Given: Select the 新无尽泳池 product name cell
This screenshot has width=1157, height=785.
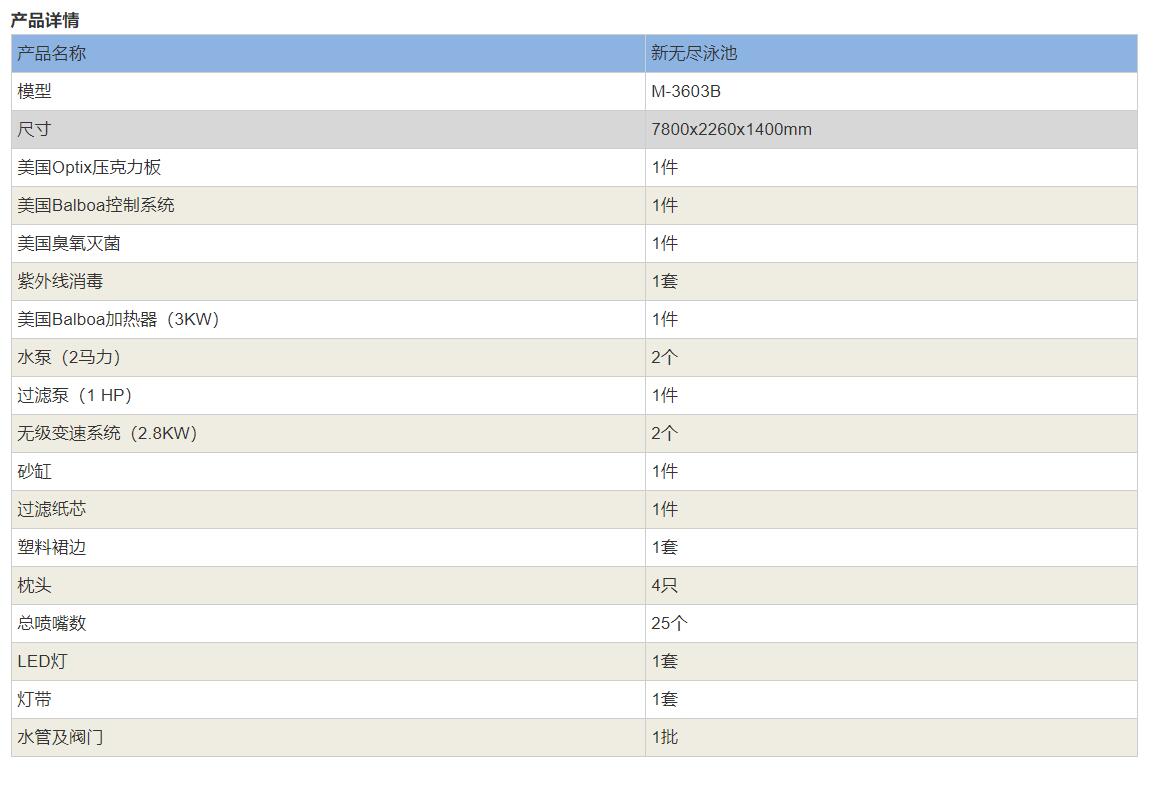Looking at the screenshot, I should (694, 54).
